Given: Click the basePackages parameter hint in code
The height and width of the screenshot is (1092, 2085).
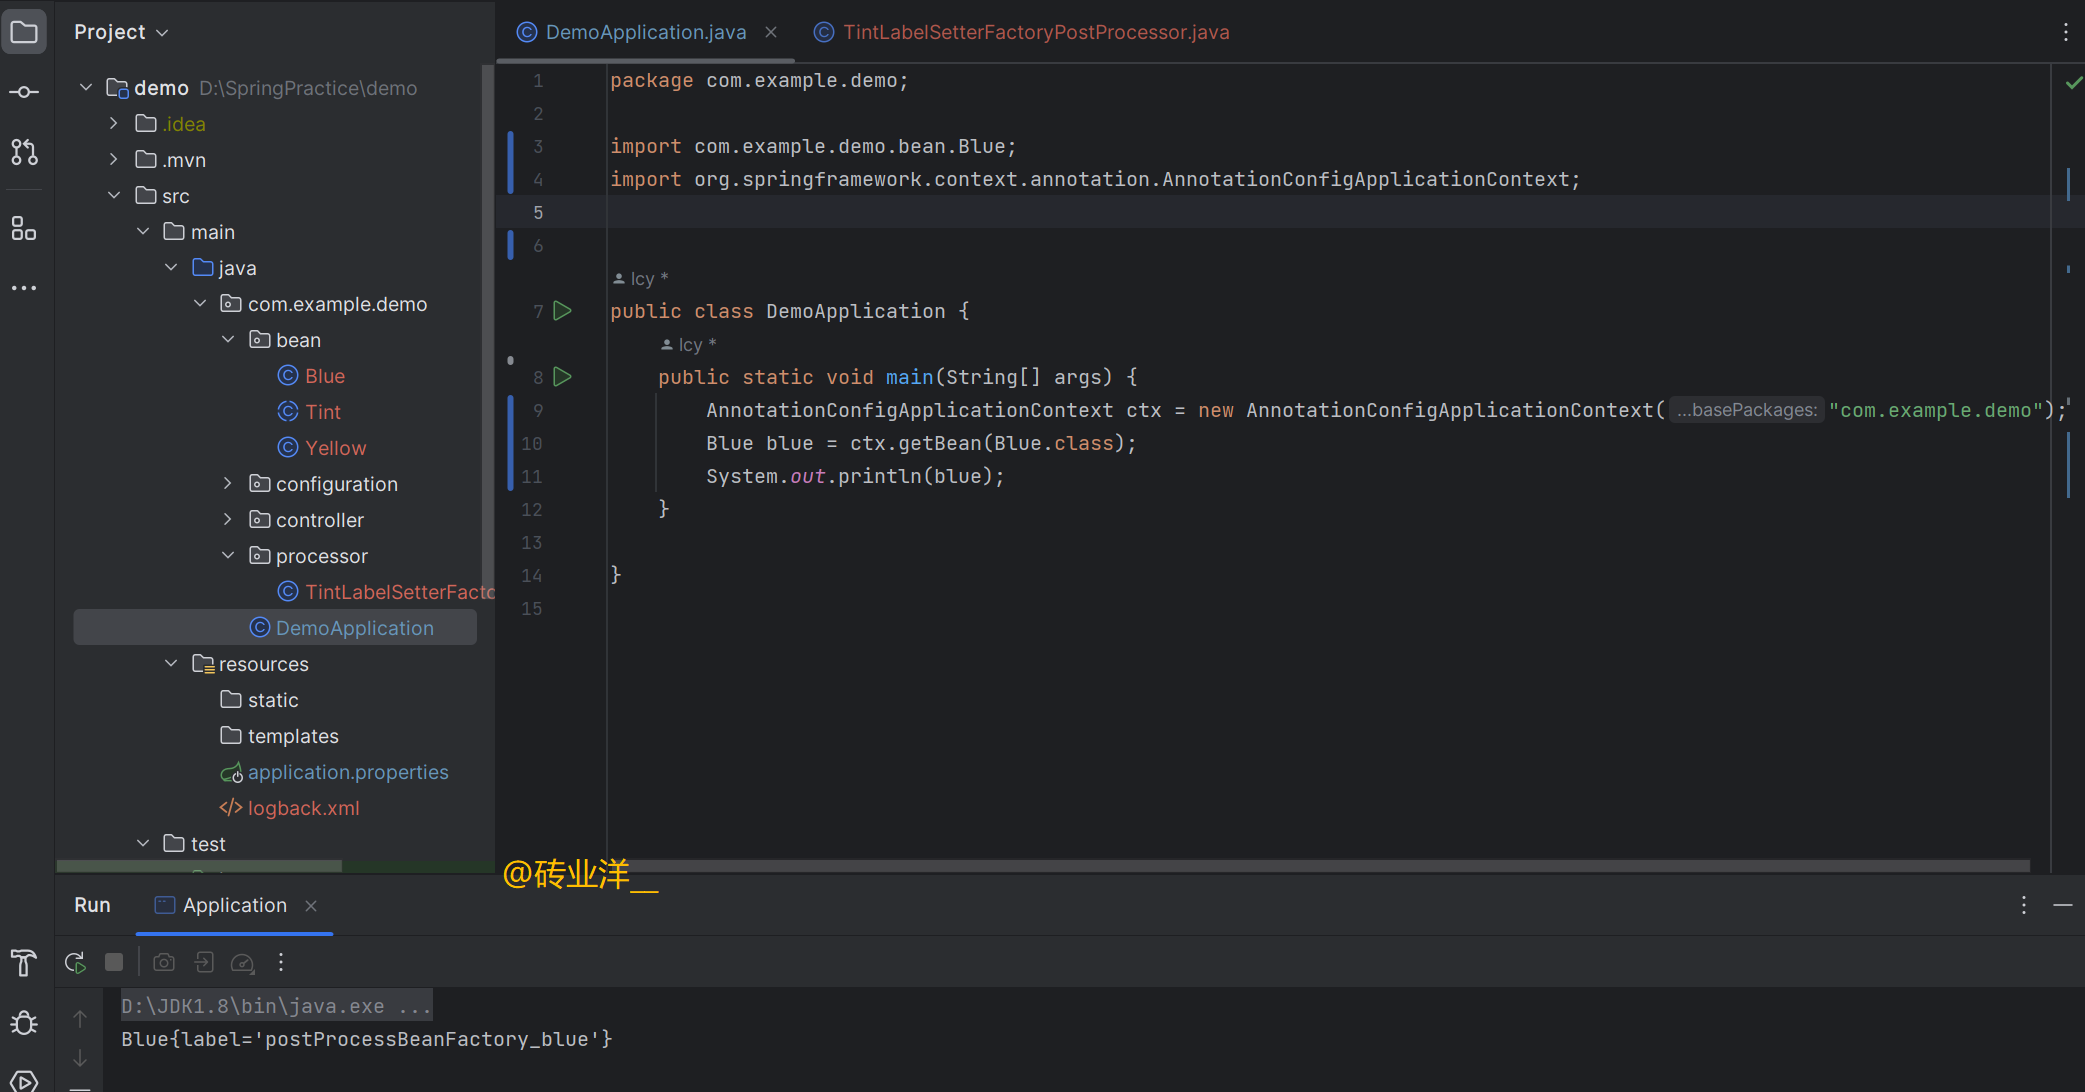Looking at the screenshot, I should 1746,410.
